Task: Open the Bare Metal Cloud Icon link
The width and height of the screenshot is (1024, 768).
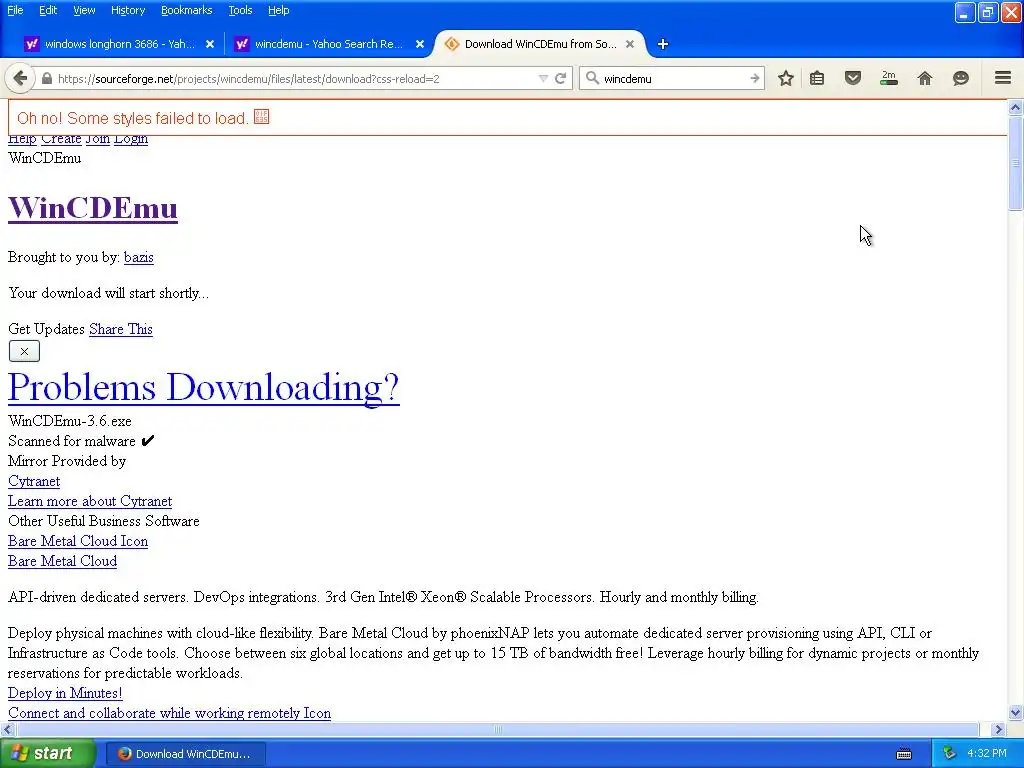Action: 78,541
